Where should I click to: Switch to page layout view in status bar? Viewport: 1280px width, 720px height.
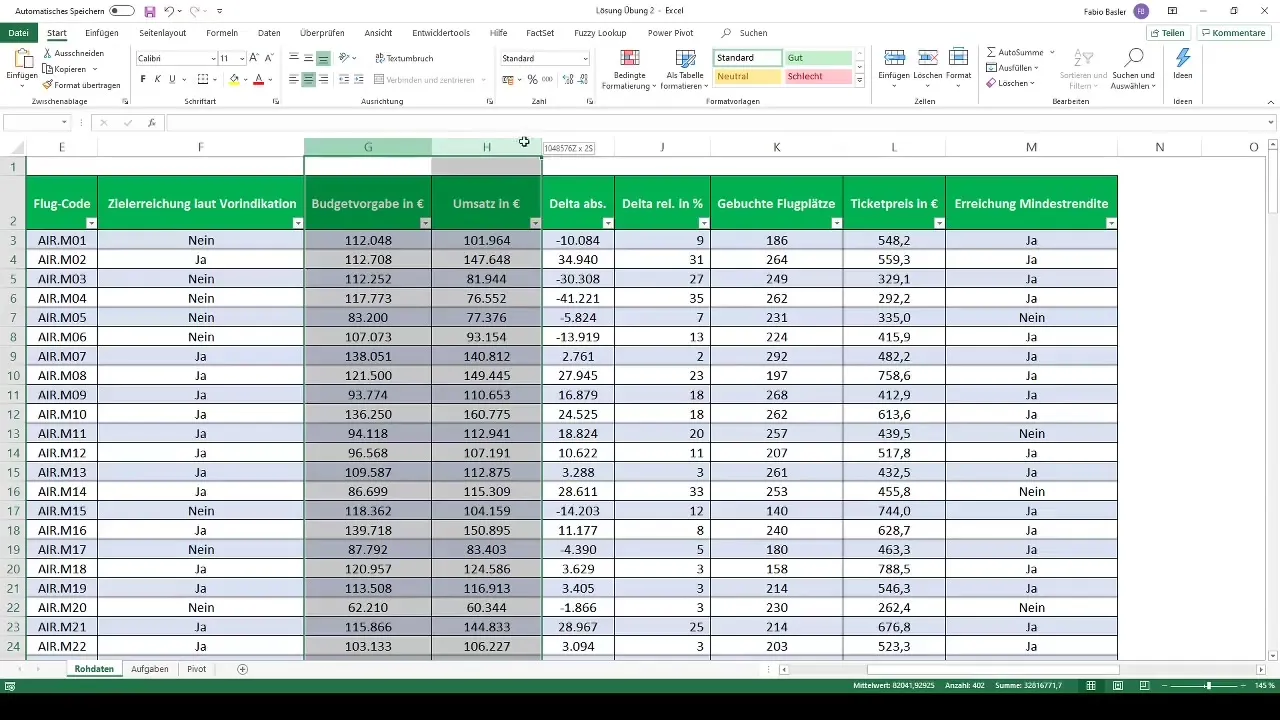pos(1119,686)
